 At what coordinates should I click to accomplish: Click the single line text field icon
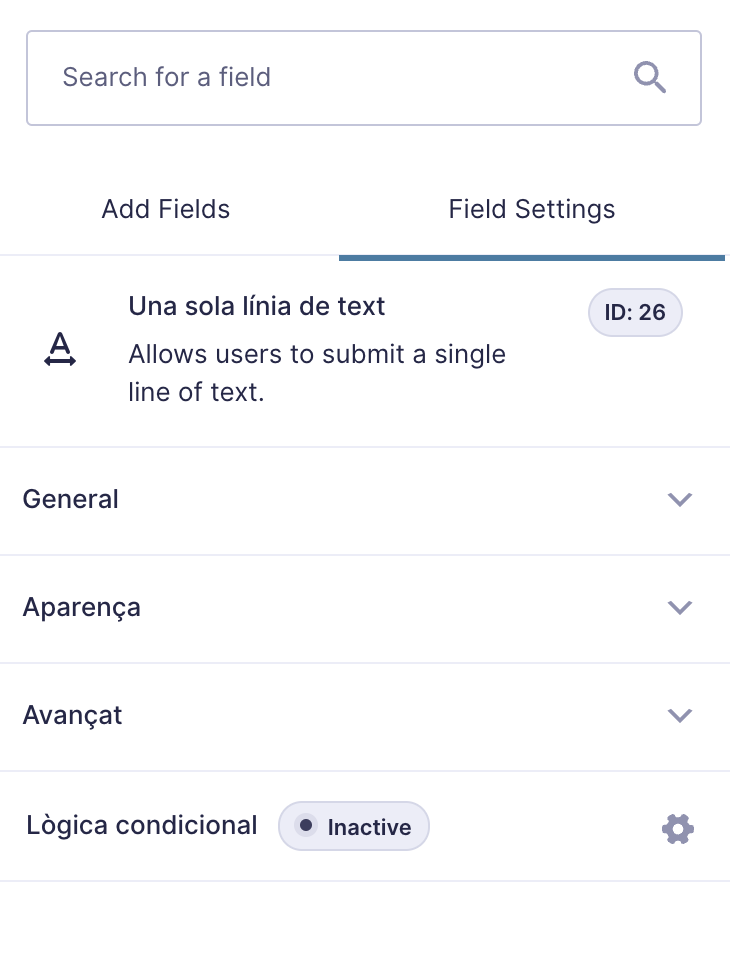point(60,349)
